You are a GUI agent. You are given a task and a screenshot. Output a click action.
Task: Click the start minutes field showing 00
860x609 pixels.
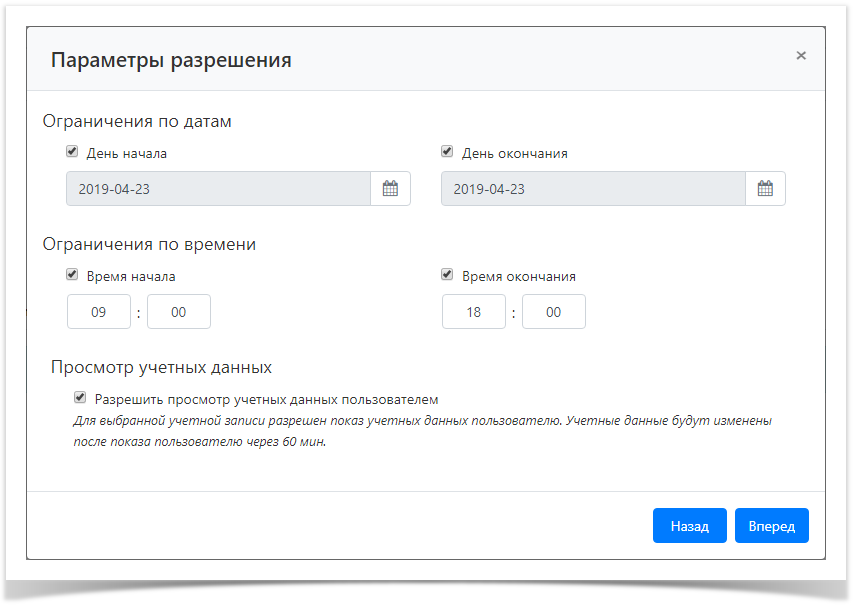(x=179, y=311)
